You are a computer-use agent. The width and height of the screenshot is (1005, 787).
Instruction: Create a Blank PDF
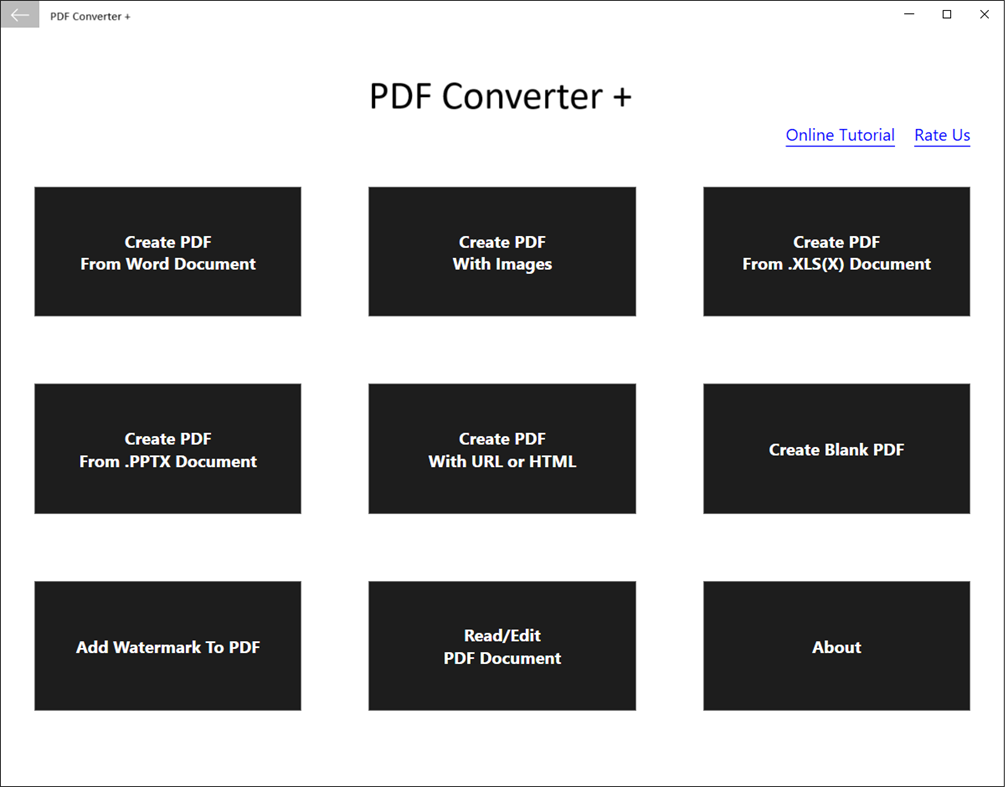(x=836, y=448)
